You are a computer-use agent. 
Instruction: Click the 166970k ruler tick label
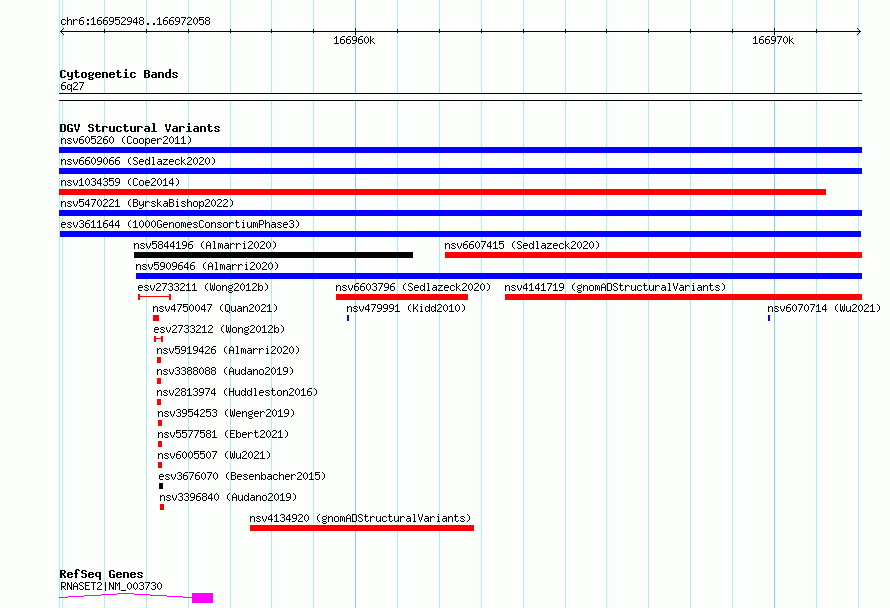pos(773,40)
